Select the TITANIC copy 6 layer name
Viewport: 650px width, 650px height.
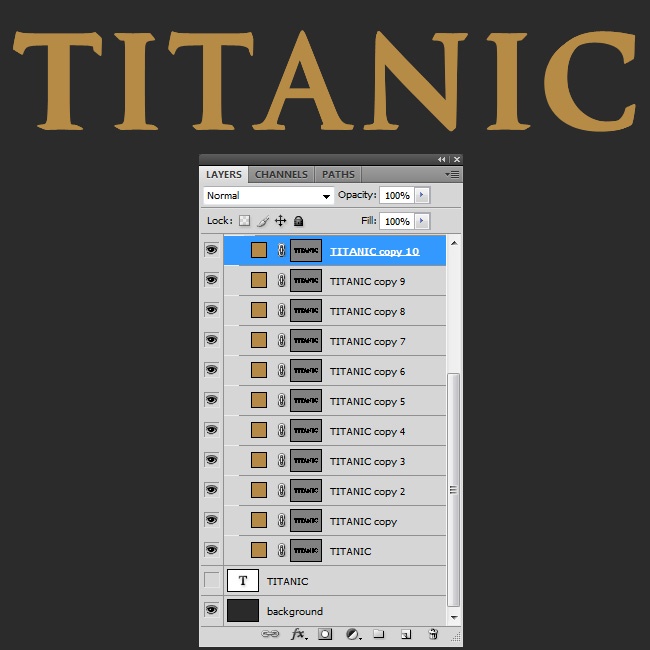coord(367,371)
